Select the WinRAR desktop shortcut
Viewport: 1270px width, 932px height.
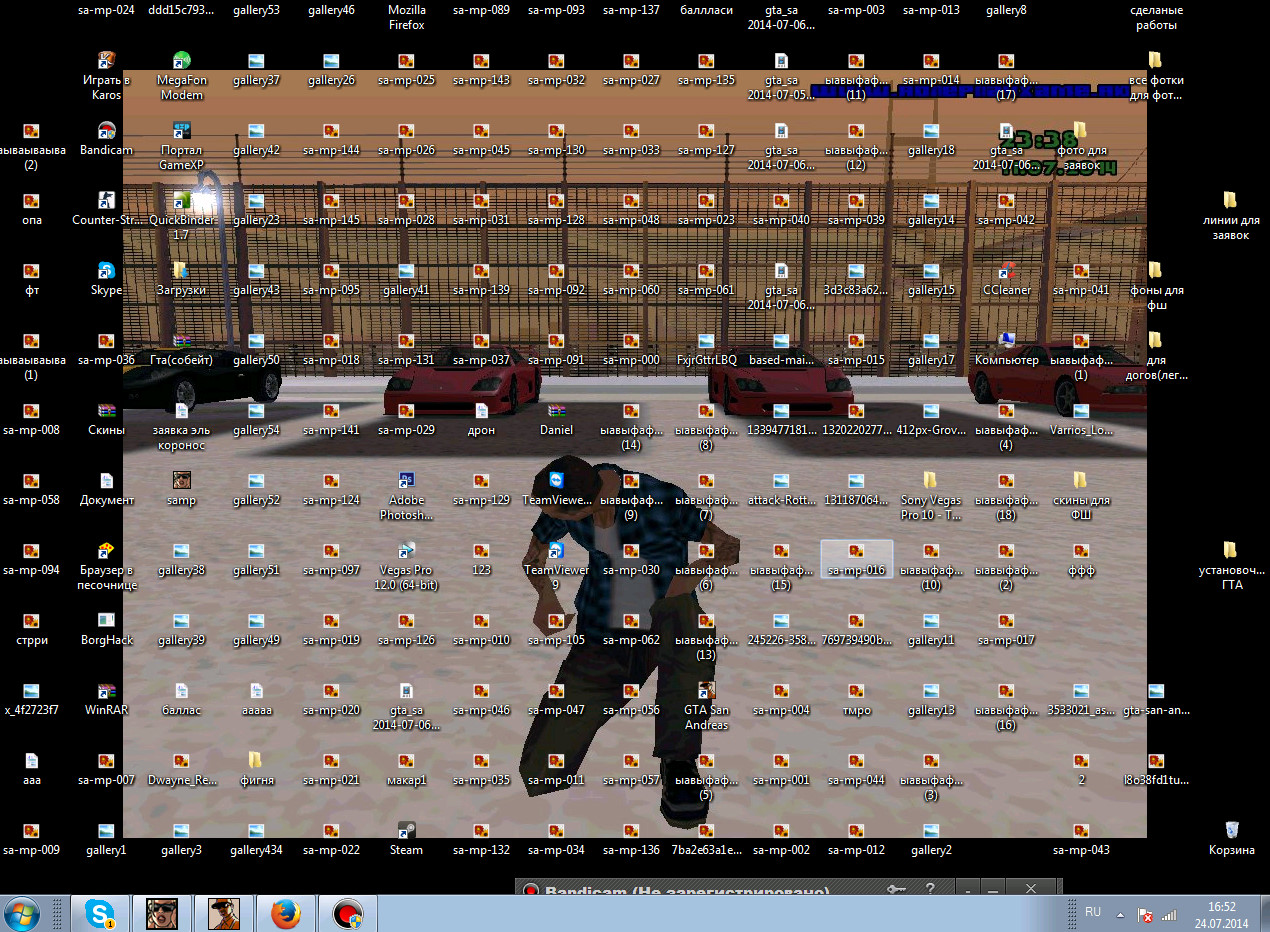[106, 698]
